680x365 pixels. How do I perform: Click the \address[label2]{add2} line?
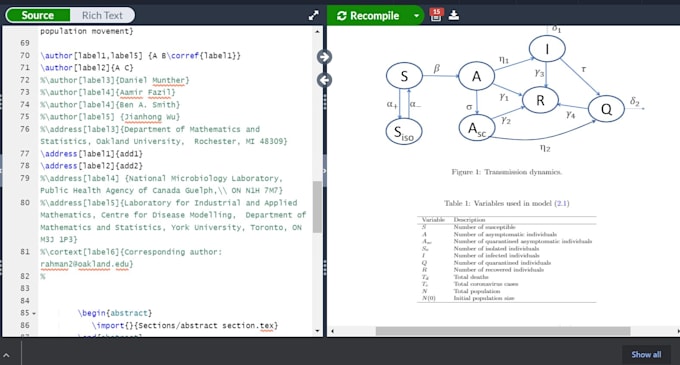coord(92,166)
